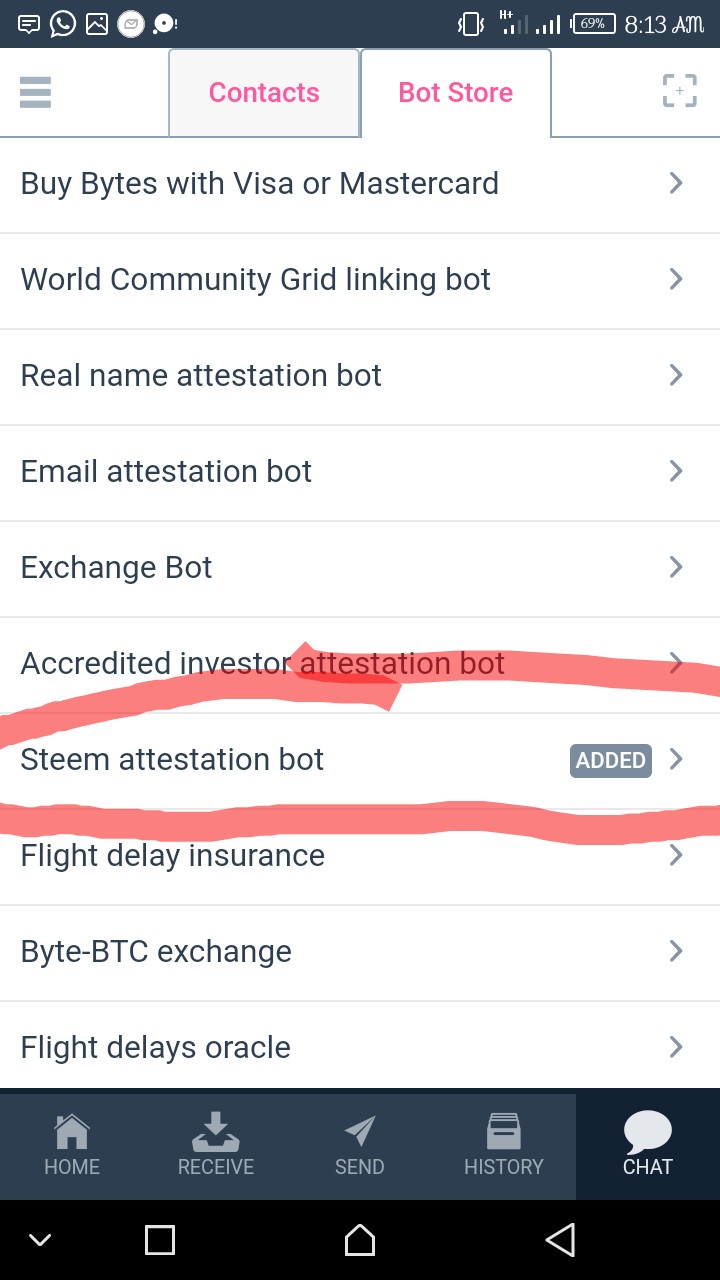Open the hamburger menu icon
The height and width of the screenshot is (1280, 720).
[x=35, y=92]
